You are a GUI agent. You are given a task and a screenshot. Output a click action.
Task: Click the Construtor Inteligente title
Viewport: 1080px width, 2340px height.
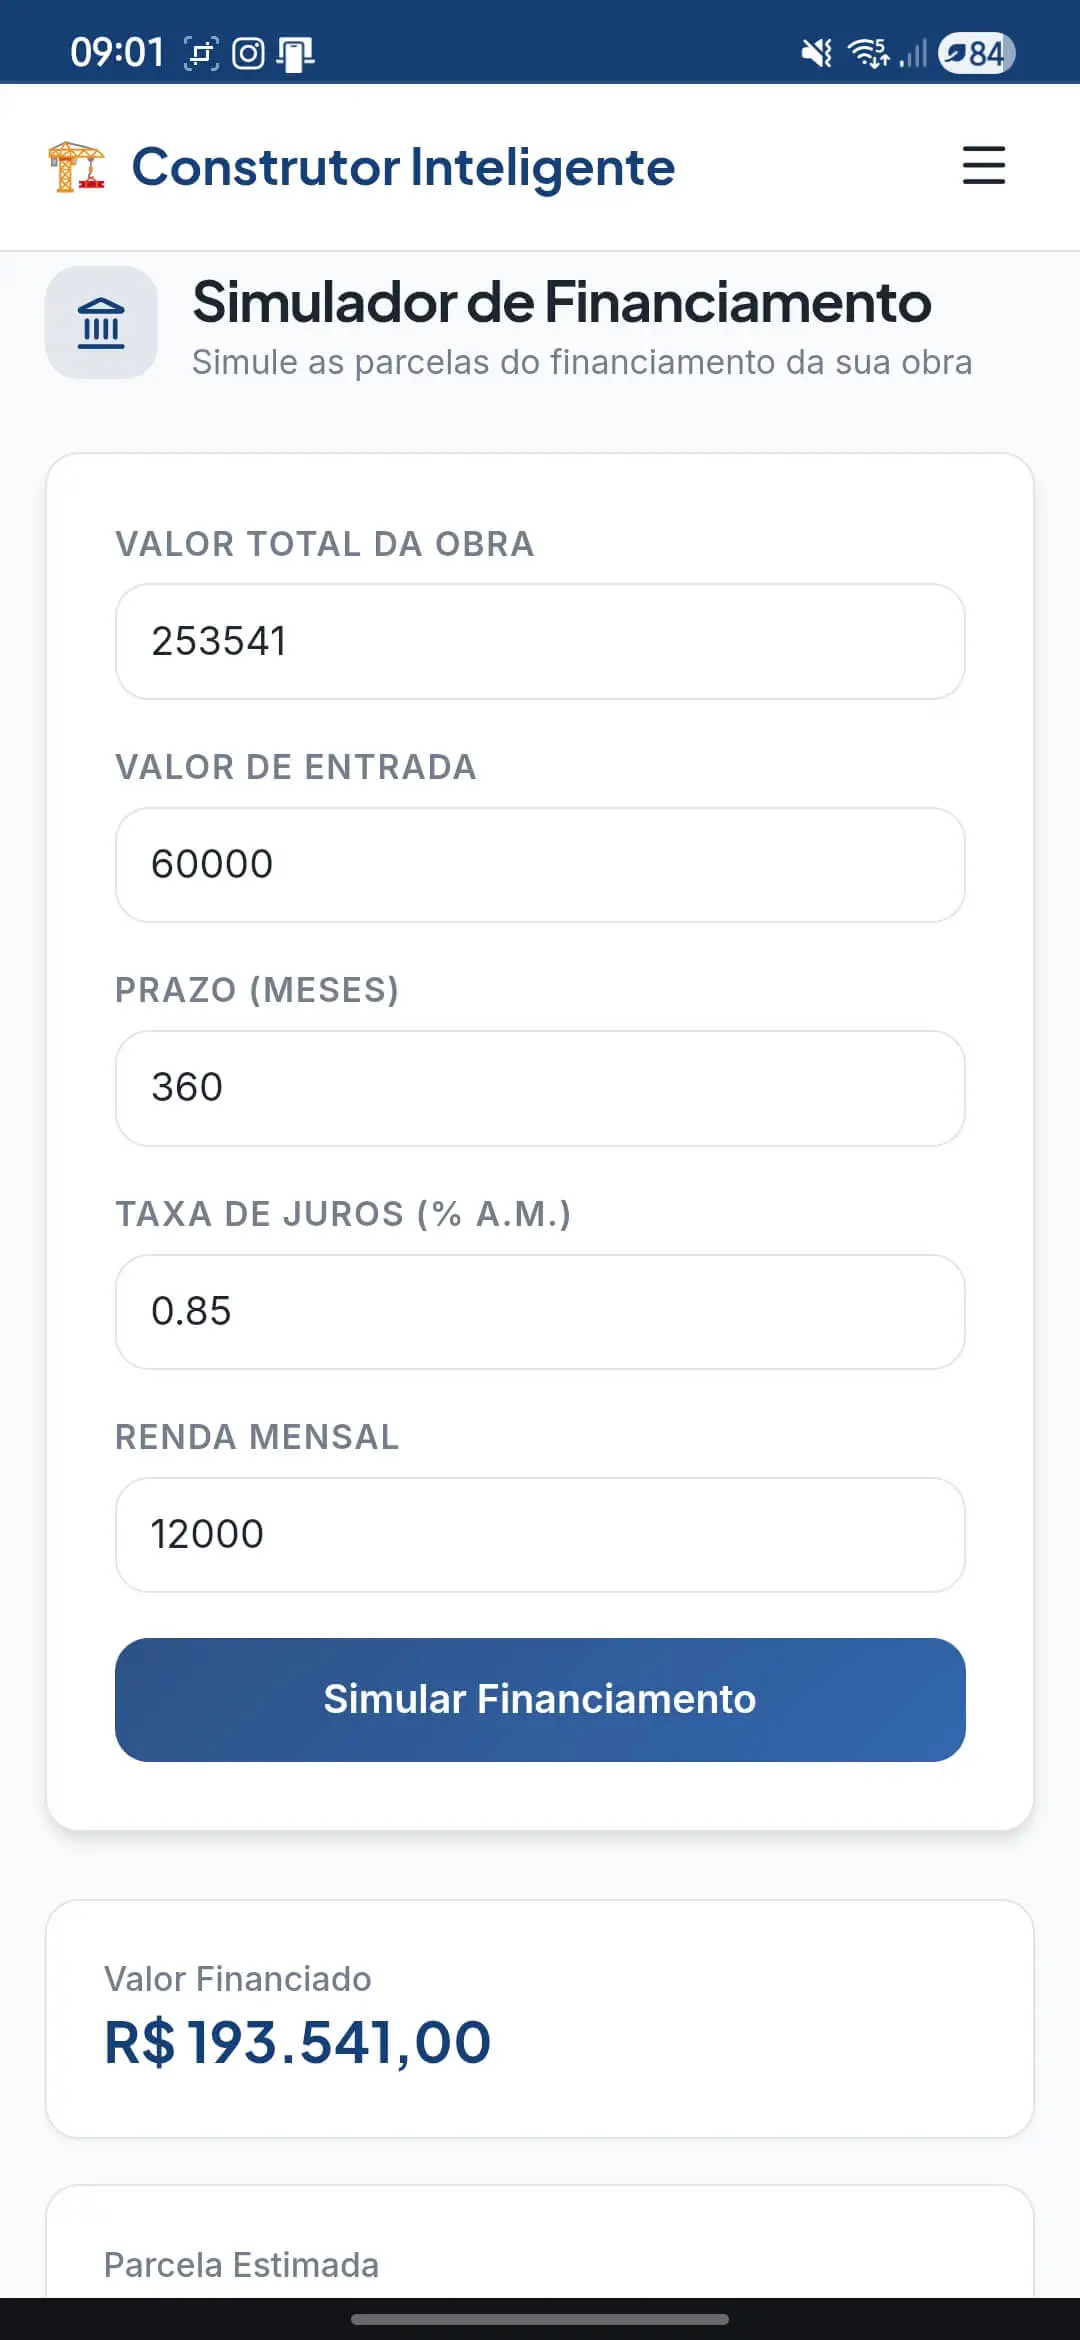(x=403, y=167)
